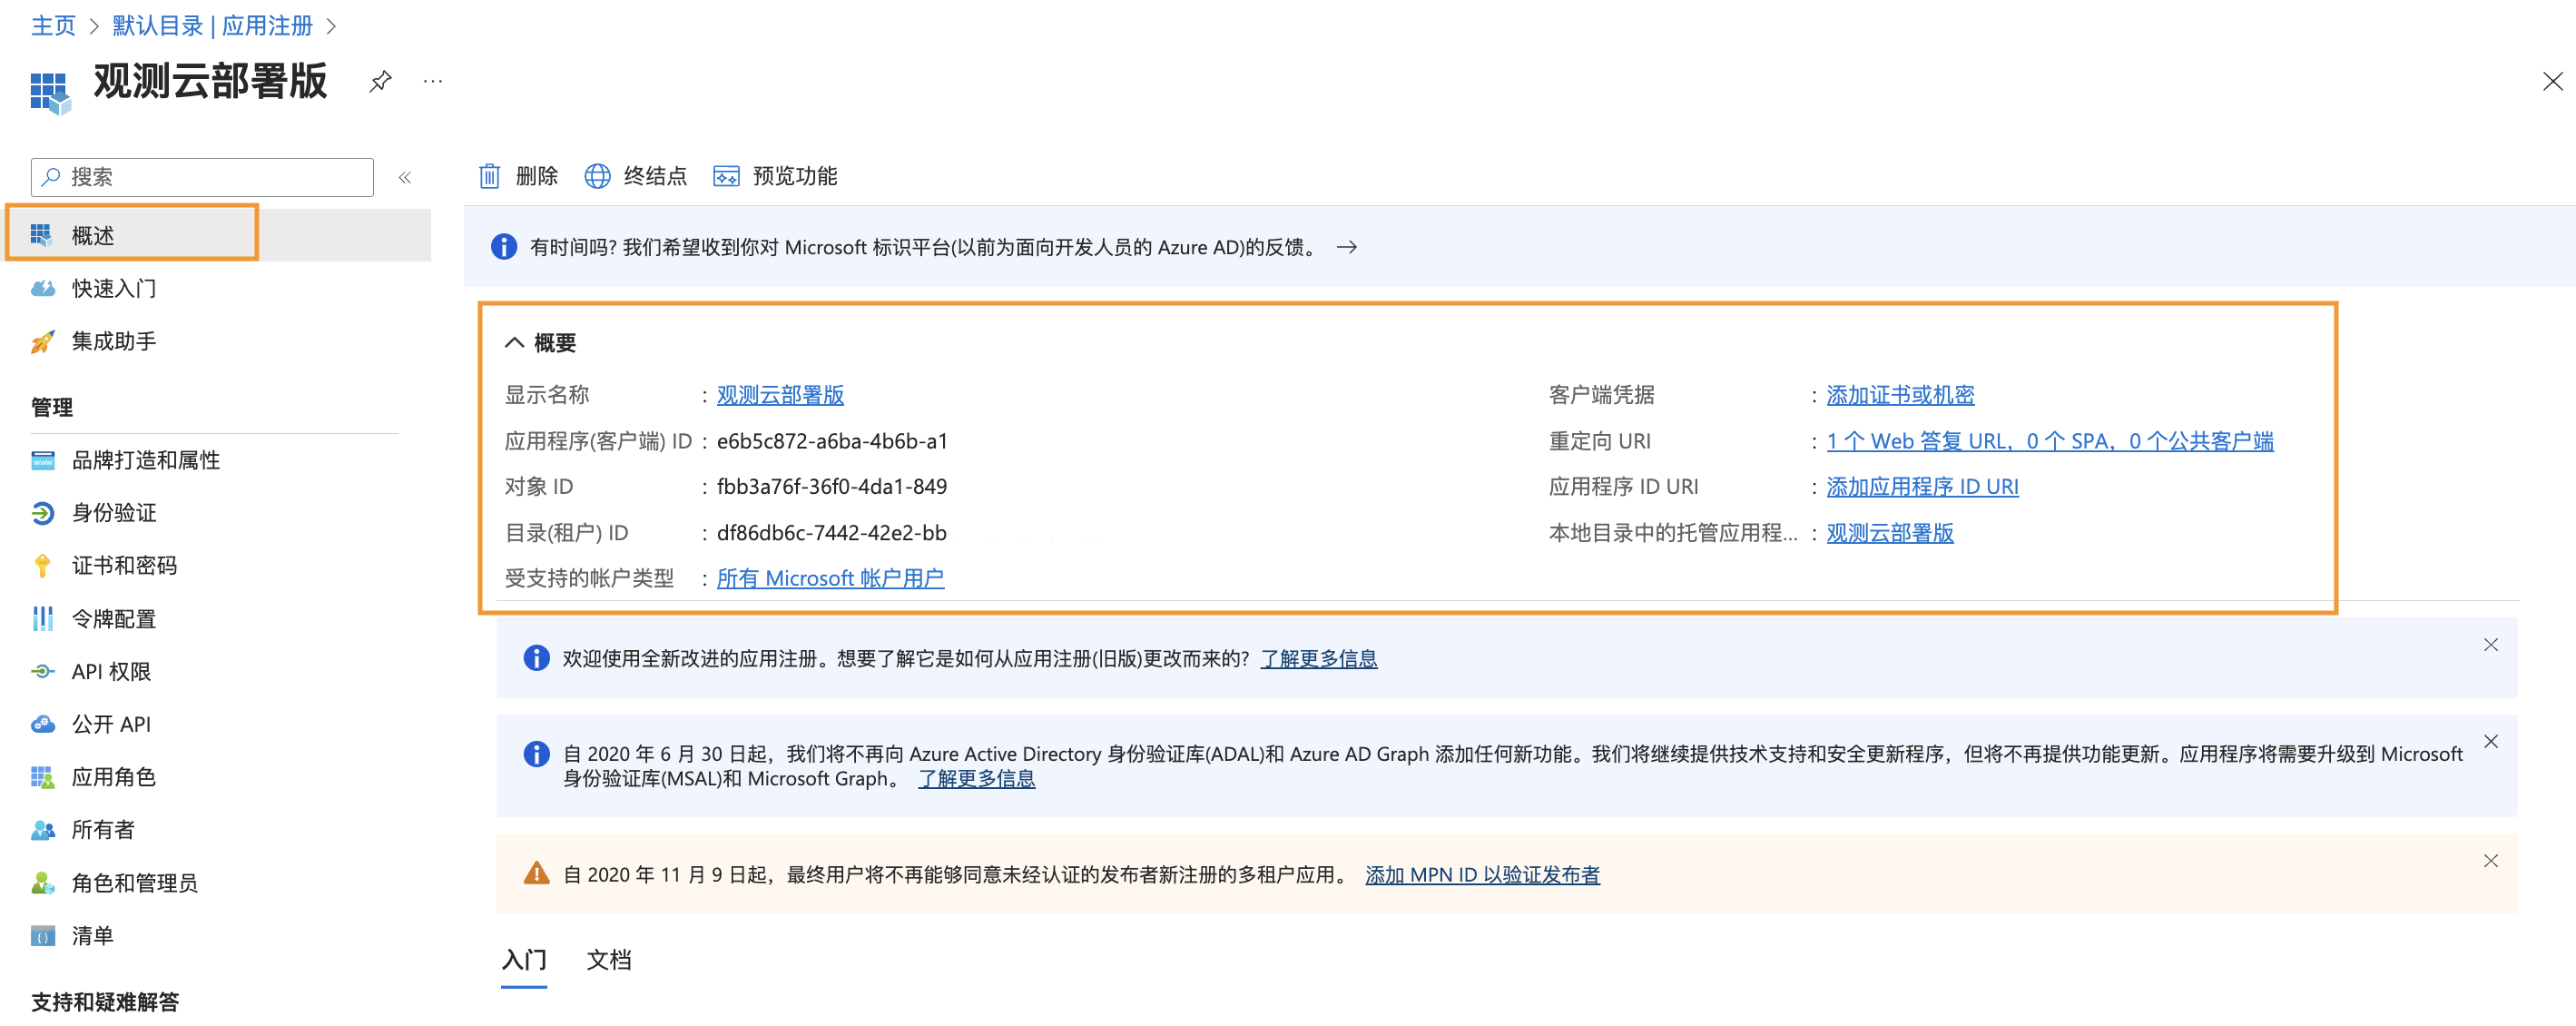The width and height of the screenshot is (2576, 1026).
Task: Open 品牌打造和属性 settings
Action: point(145,460)
